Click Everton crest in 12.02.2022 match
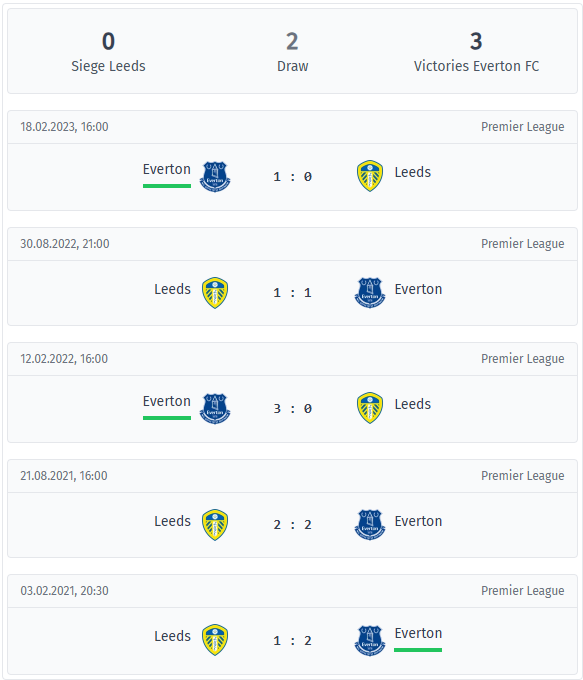The height and width of the screenshot is (680, 583). (x=215, y=409)
